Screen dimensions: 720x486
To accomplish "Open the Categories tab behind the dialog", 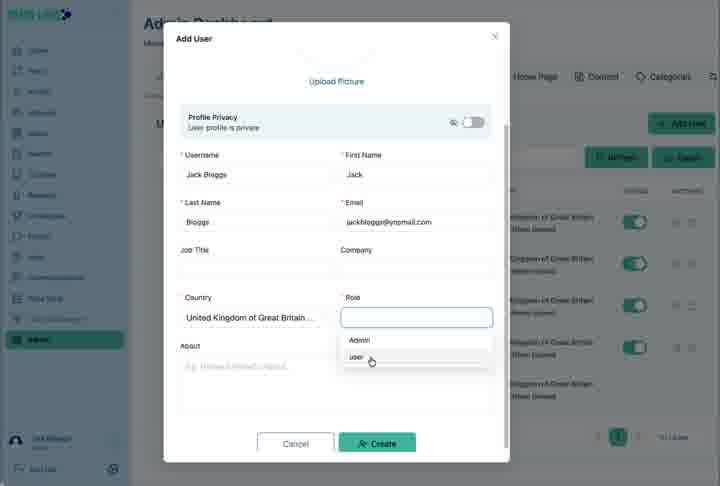I will tap(663, 77).
